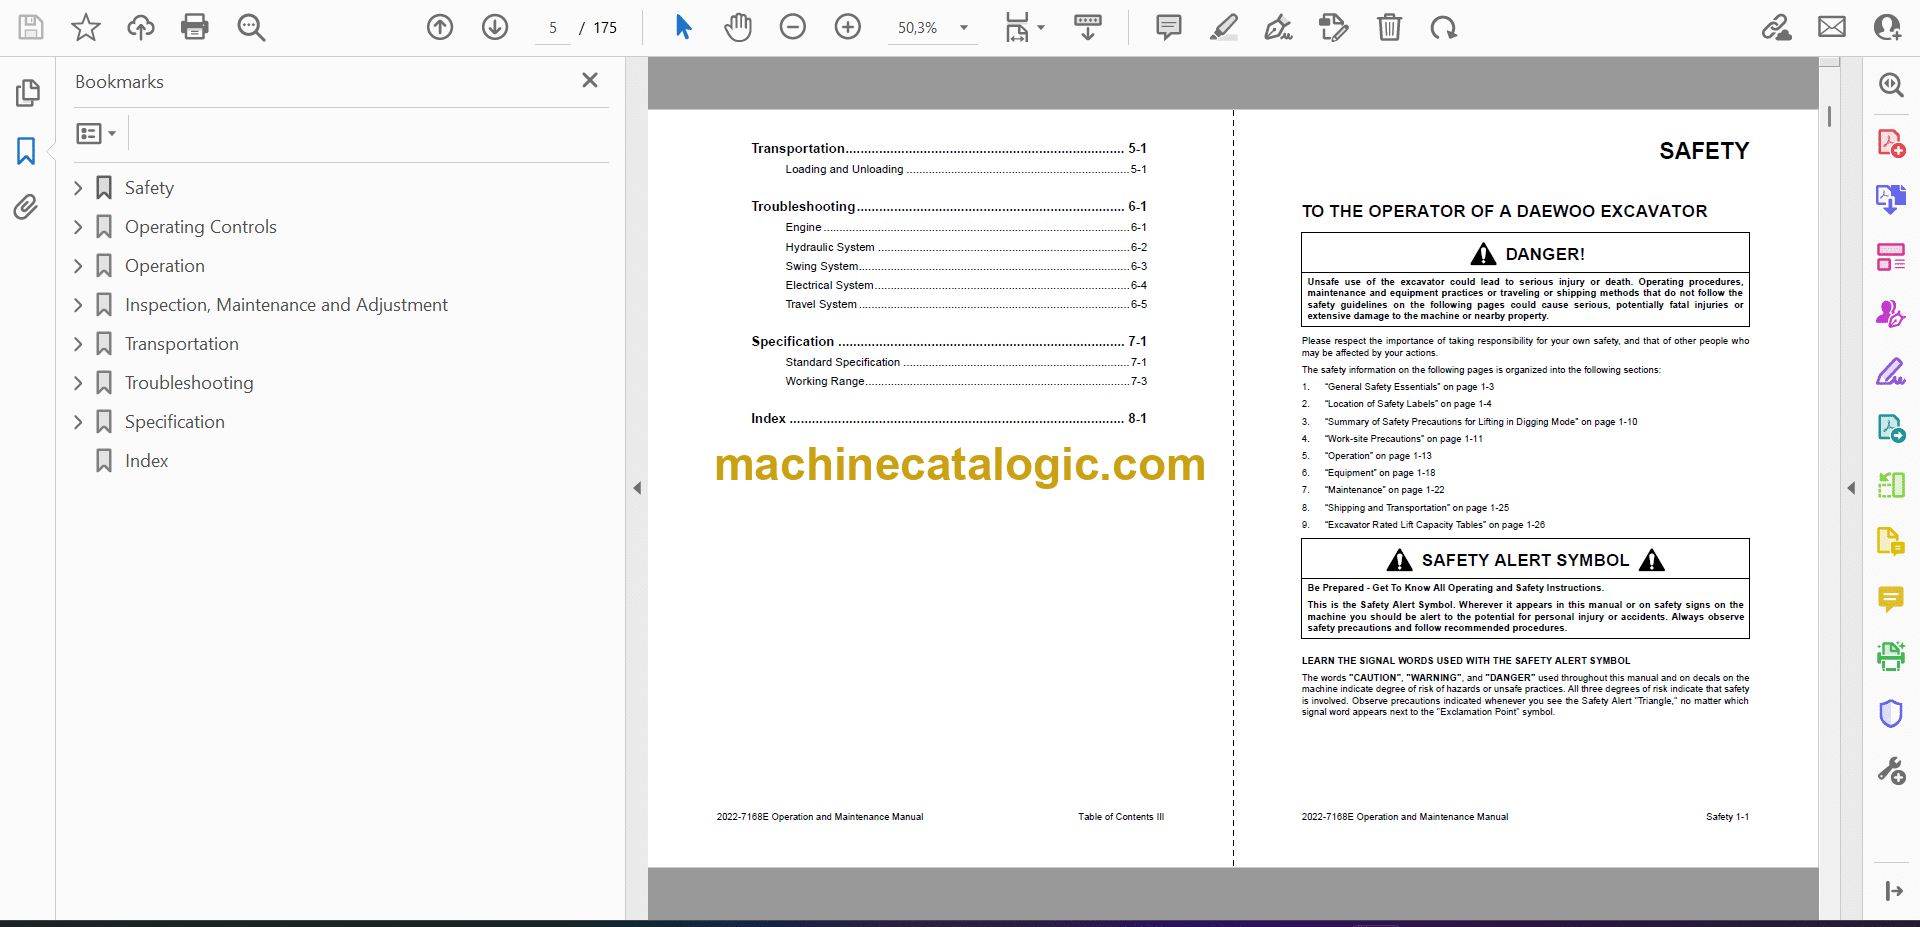Click the Zoom in plus icon
Viewport: 1920px width, 927px height.
coord(848,27)
